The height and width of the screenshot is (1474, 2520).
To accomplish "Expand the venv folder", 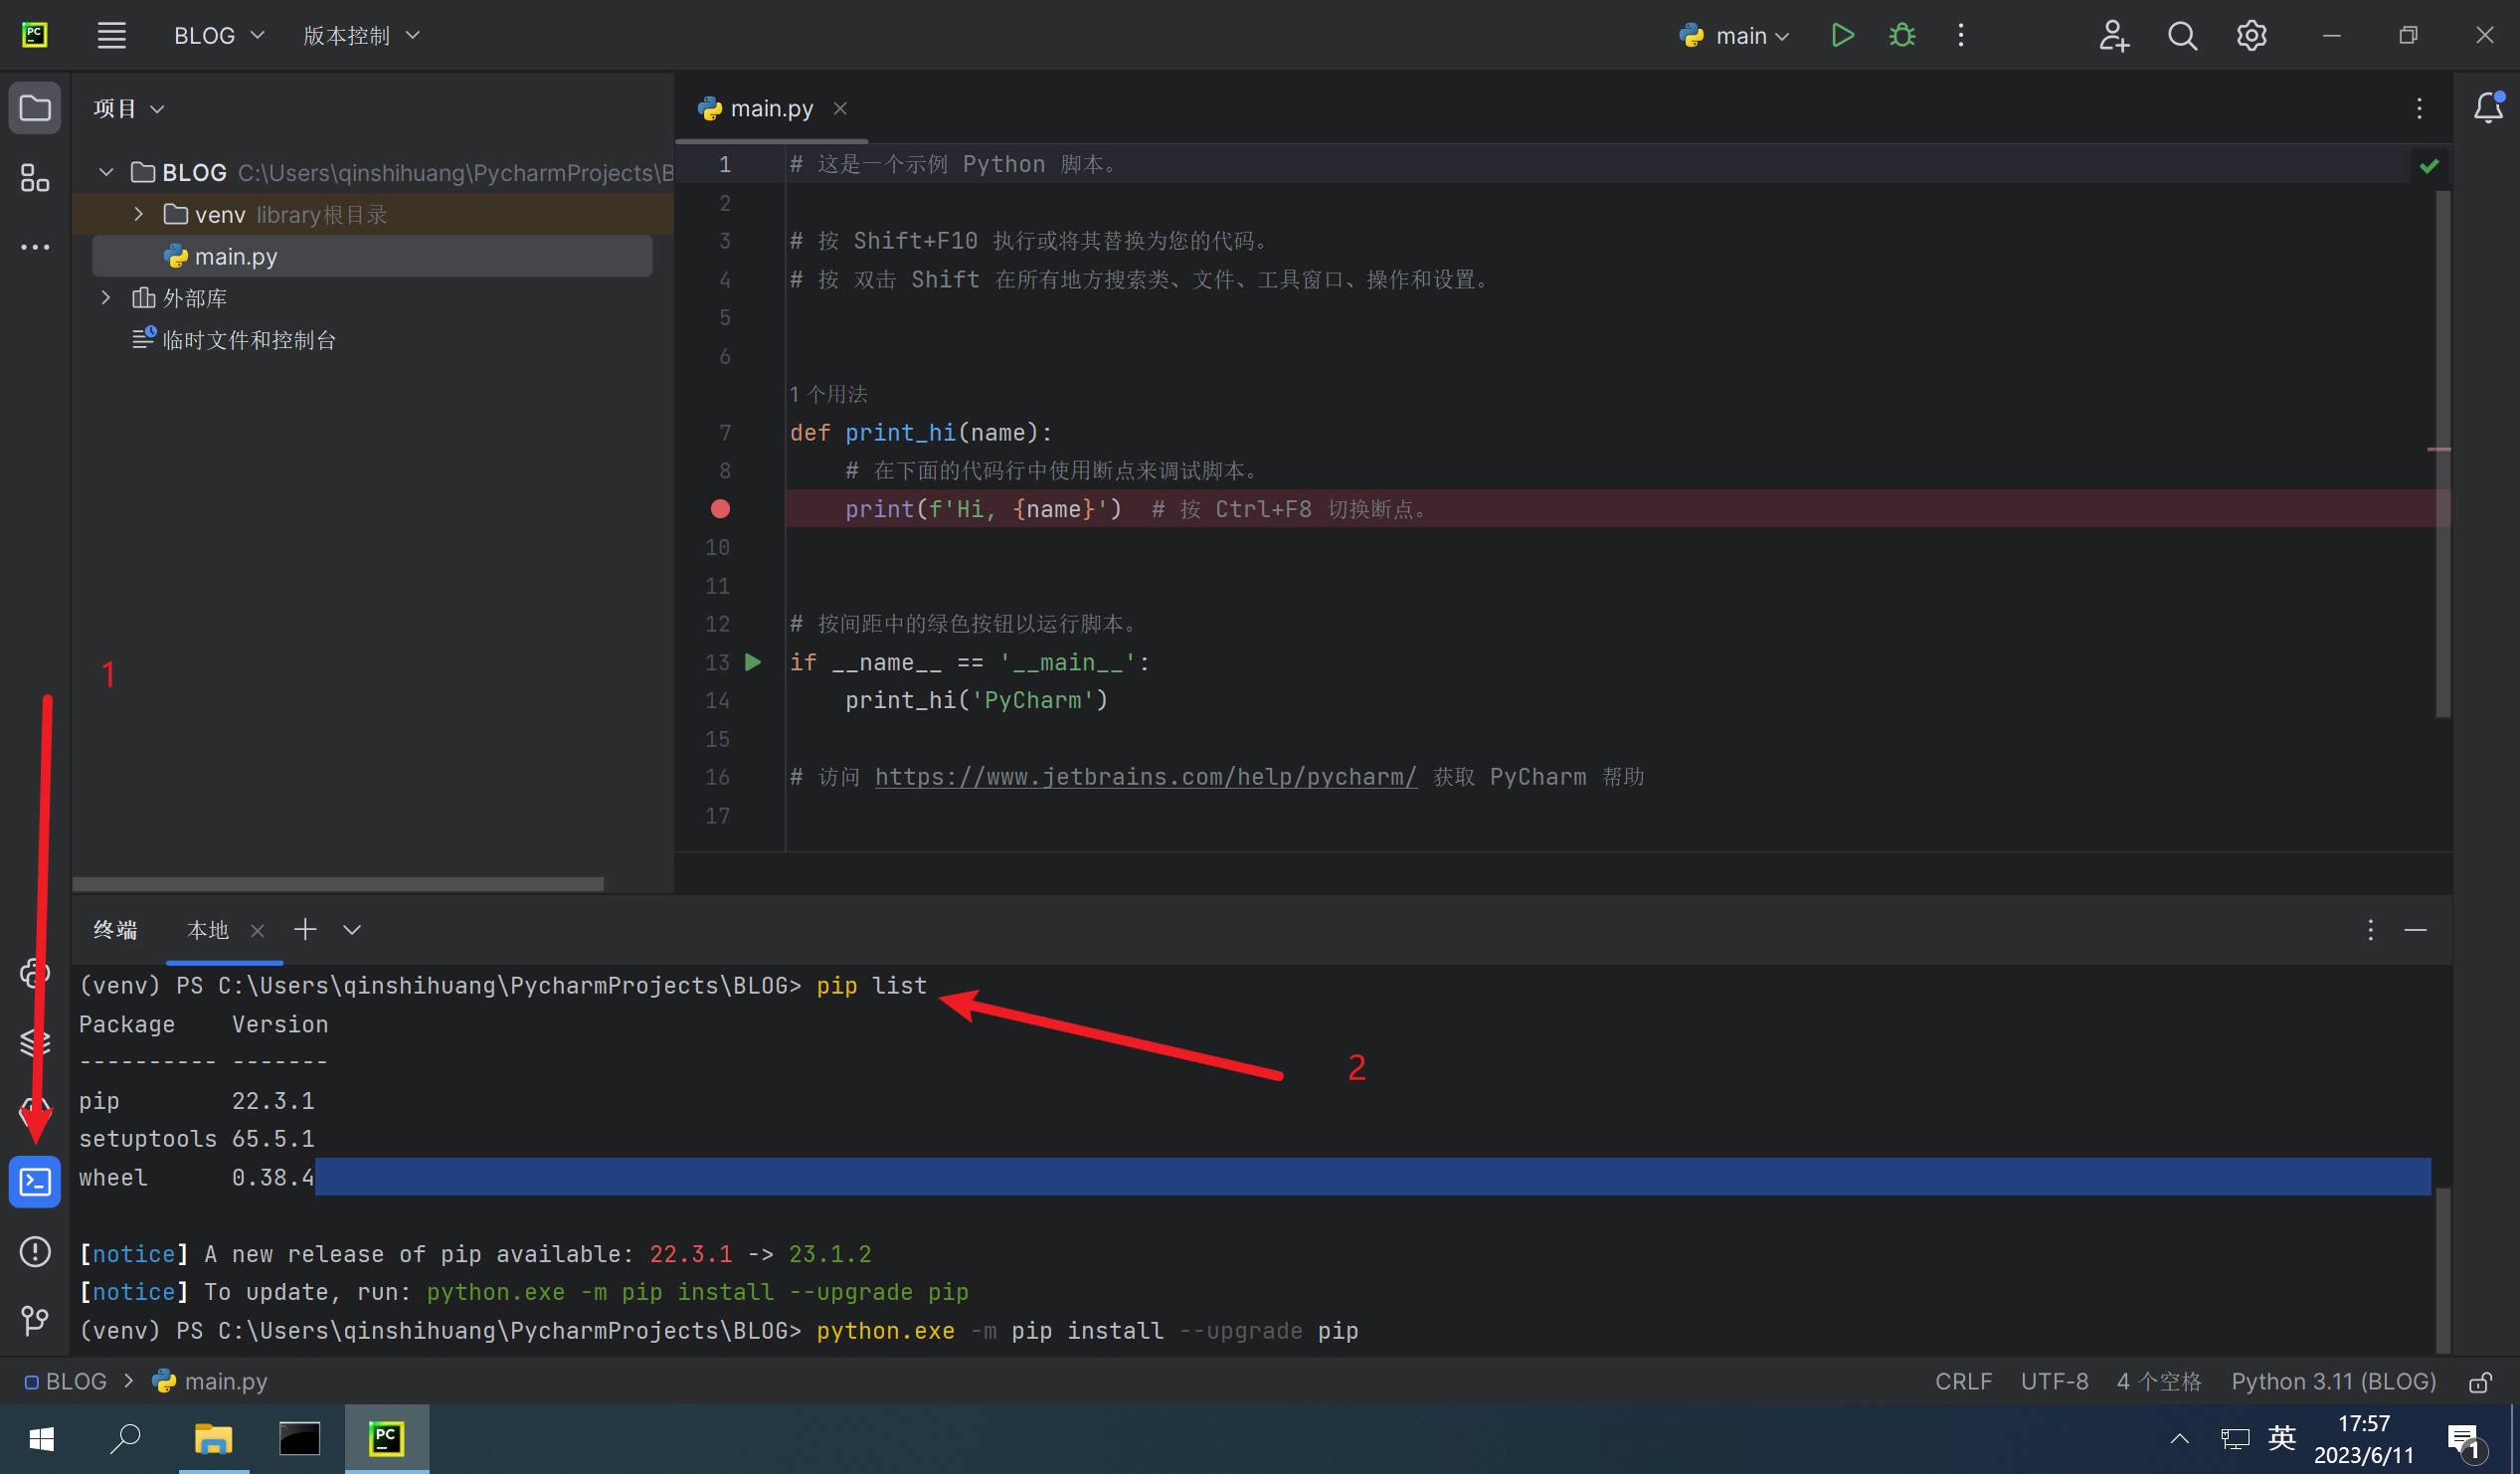I will pos(138,214).
